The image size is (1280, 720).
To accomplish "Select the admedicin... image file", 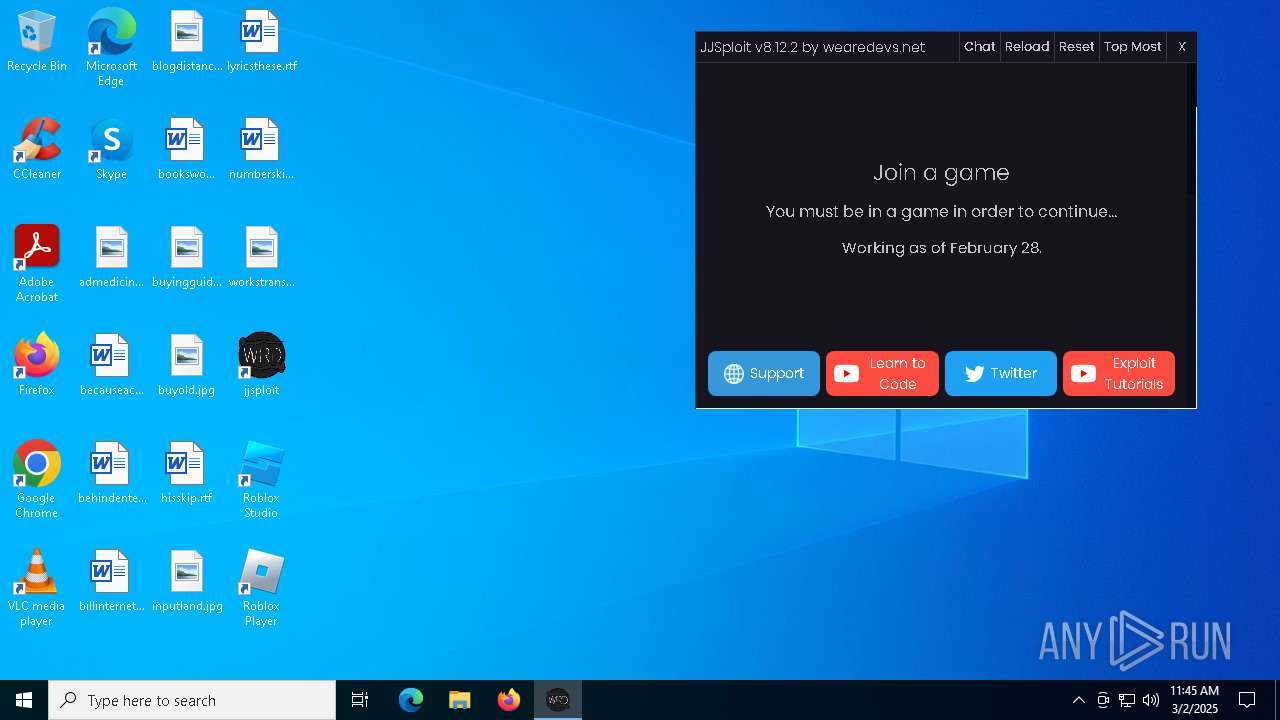I will pyautogui.click(x=111, y=258).
